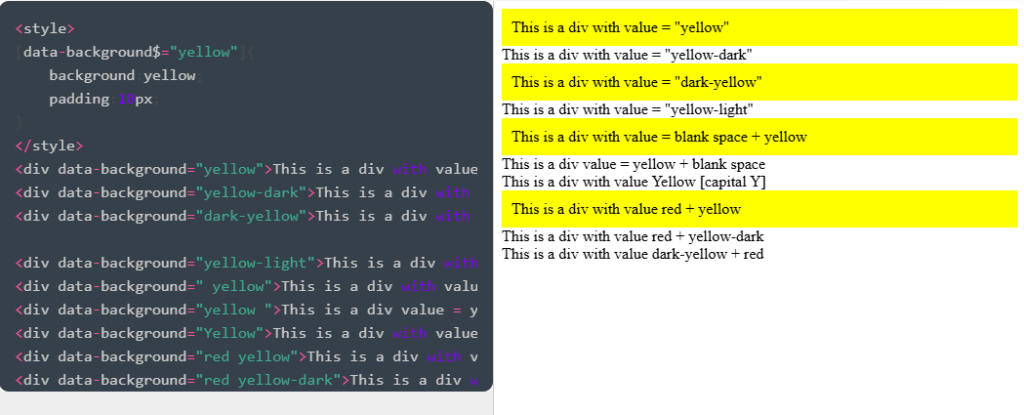Viewport: 1024px width, 415px height.
Task: Click highlighted div with value 'red + yellow'
Action: pyautogui.click(x=758, y=209)
